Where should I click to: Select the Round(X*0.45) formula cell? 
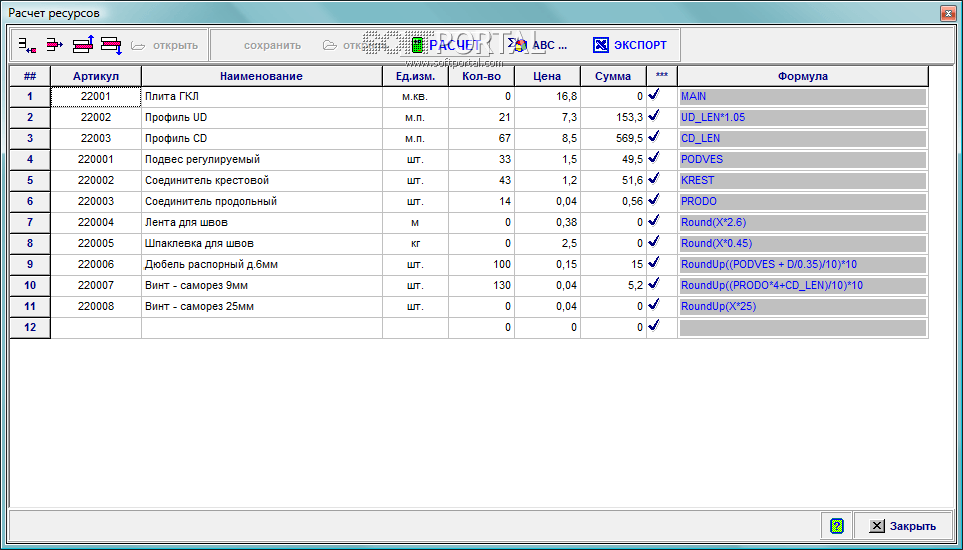tap(803, 244)
